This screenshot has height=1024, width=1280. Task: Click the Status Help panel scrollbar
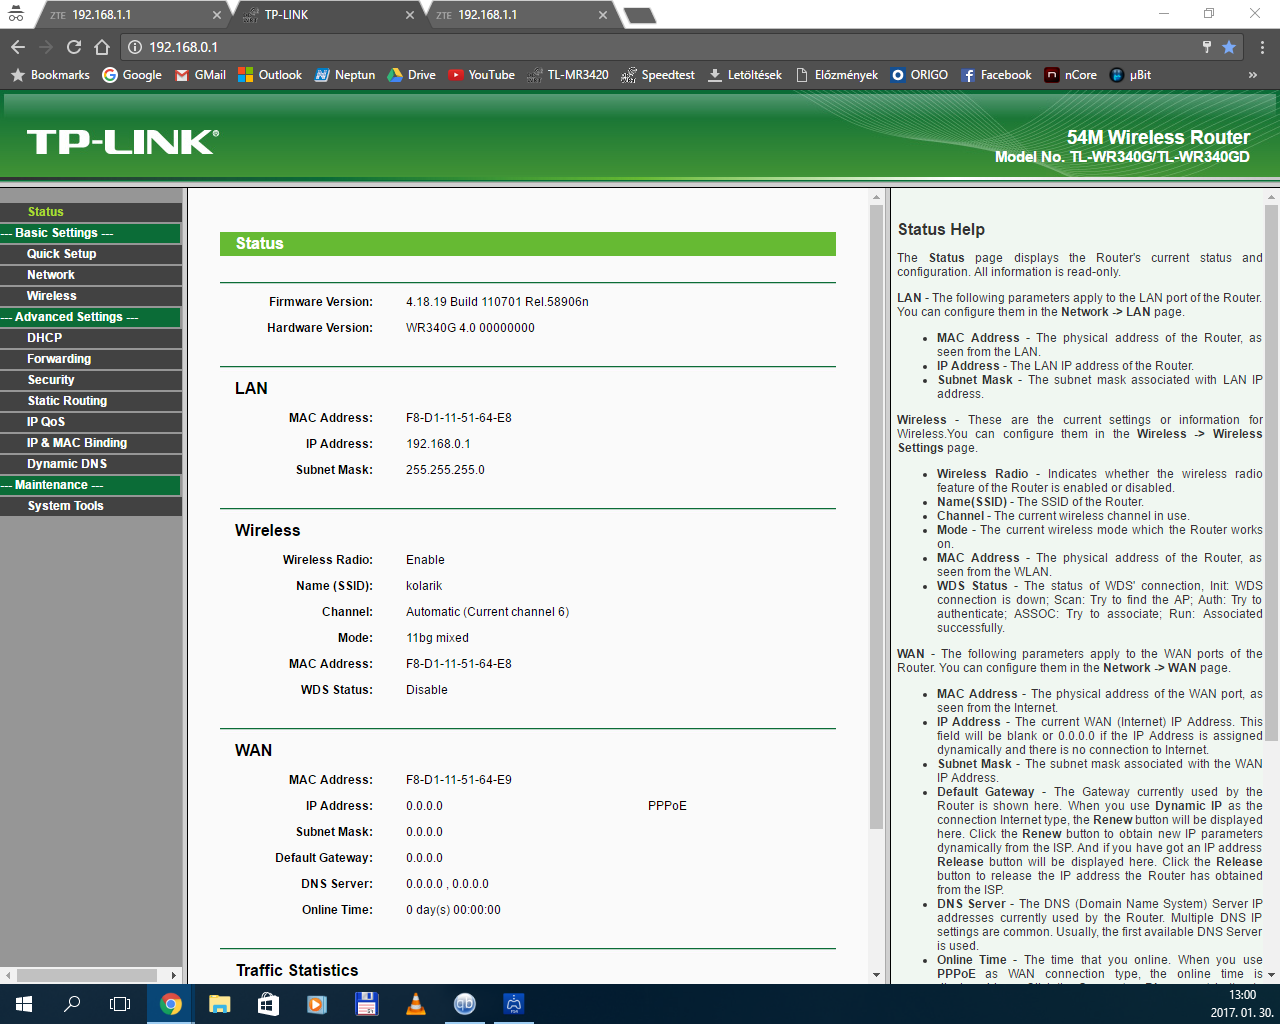pyautogui.click(x=1272, y=472)
